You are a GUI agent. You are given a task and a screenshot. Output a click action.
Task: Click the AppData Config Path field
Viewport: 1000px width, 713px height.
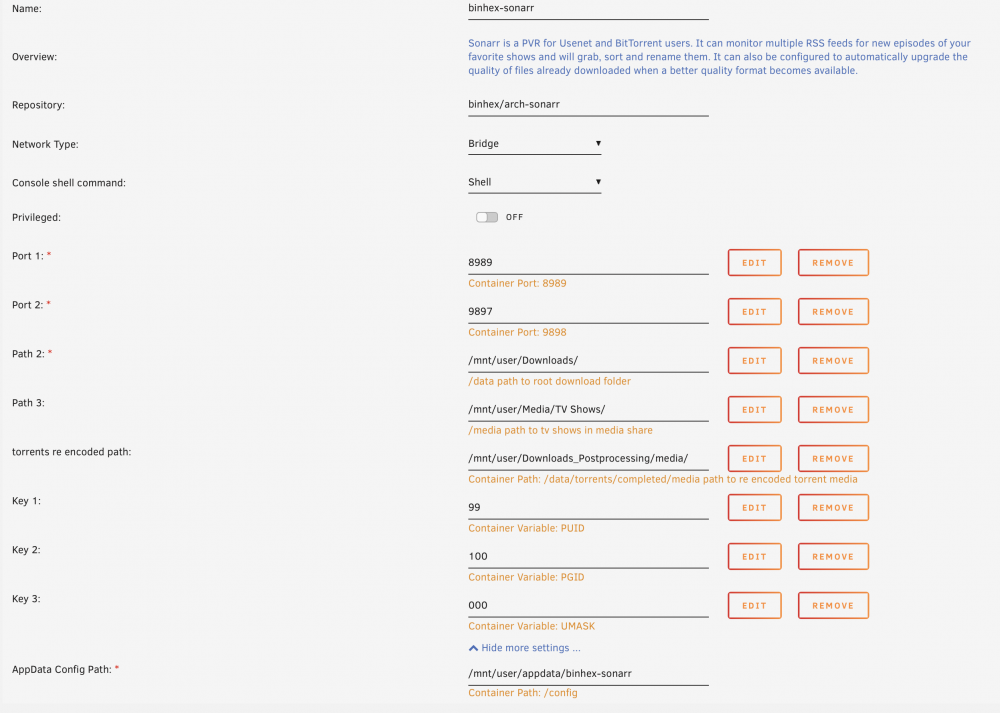point(588,674)
